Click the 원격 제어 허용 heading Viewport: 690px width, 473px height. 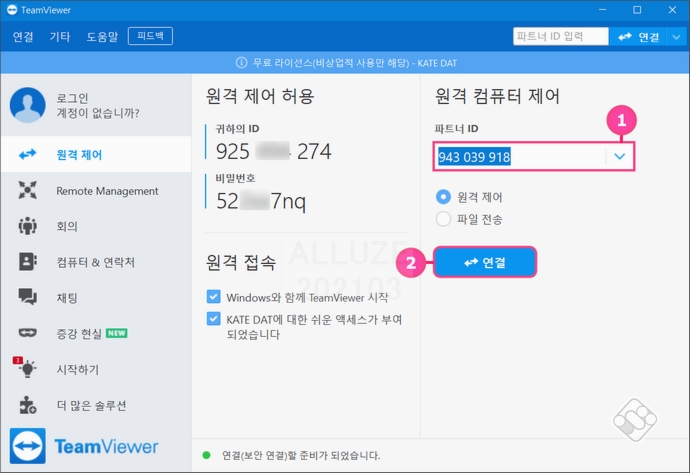click(x=260, y=96)
